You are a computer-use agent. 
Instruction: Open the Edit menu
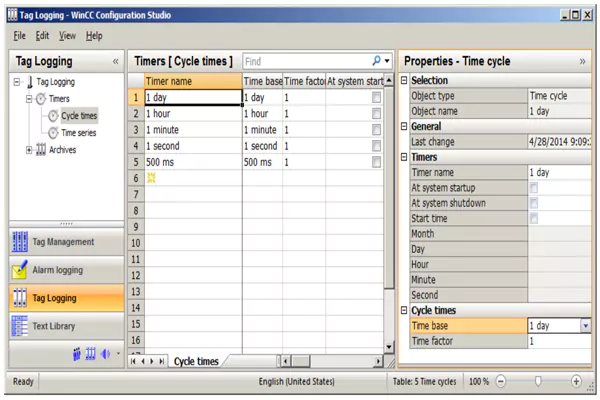(42, 36)
